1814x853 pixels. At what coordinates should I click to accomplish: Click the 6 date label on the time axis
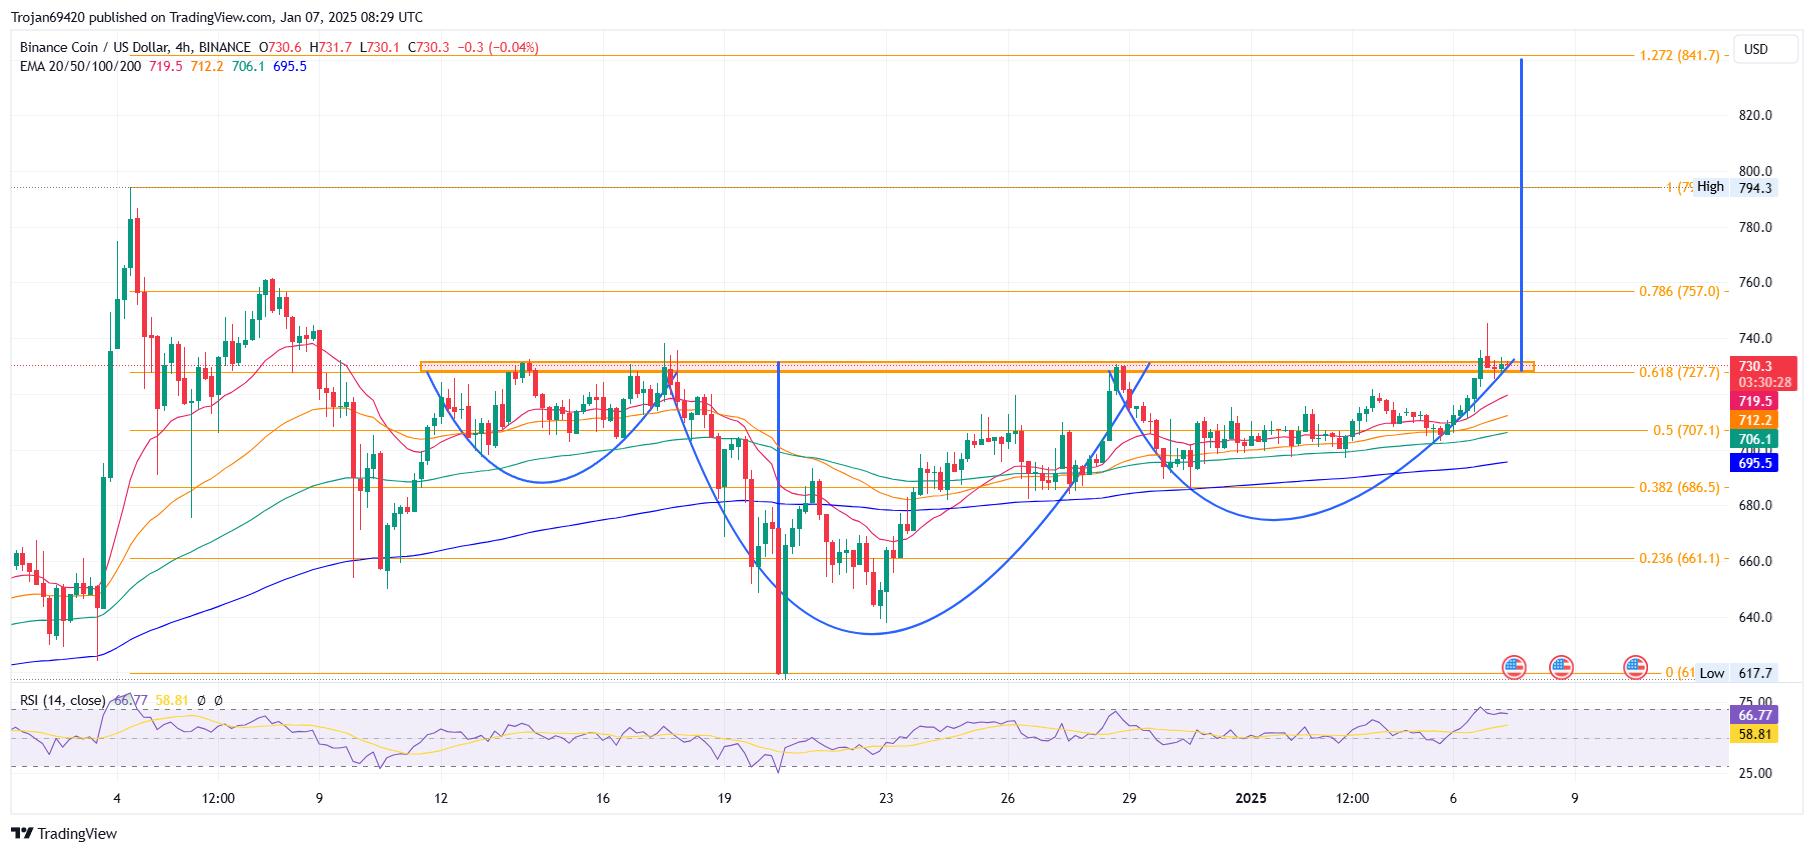tap(1453, 798)
